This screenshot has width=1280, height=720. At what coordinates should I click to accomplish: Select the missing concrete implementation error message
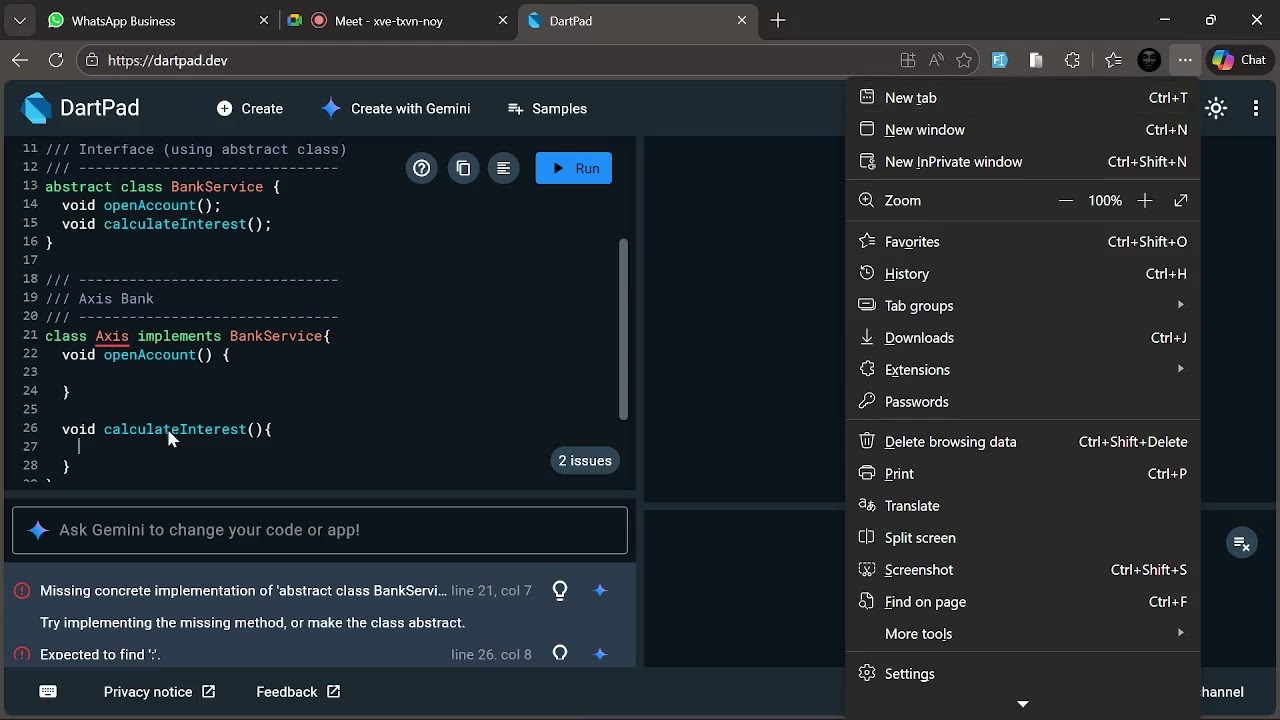click(x=243, y=591)
